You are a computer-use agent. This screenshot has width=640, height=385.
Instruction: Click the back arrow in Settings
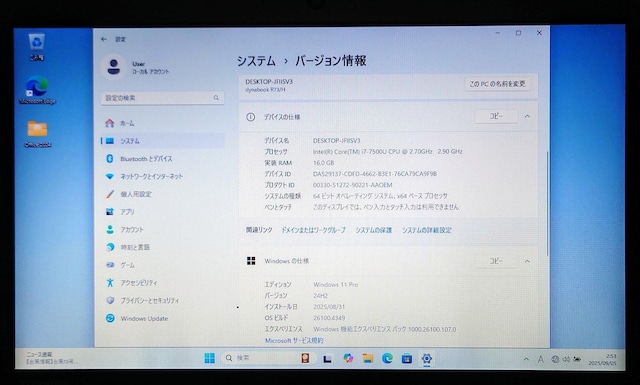pos(104,39)
